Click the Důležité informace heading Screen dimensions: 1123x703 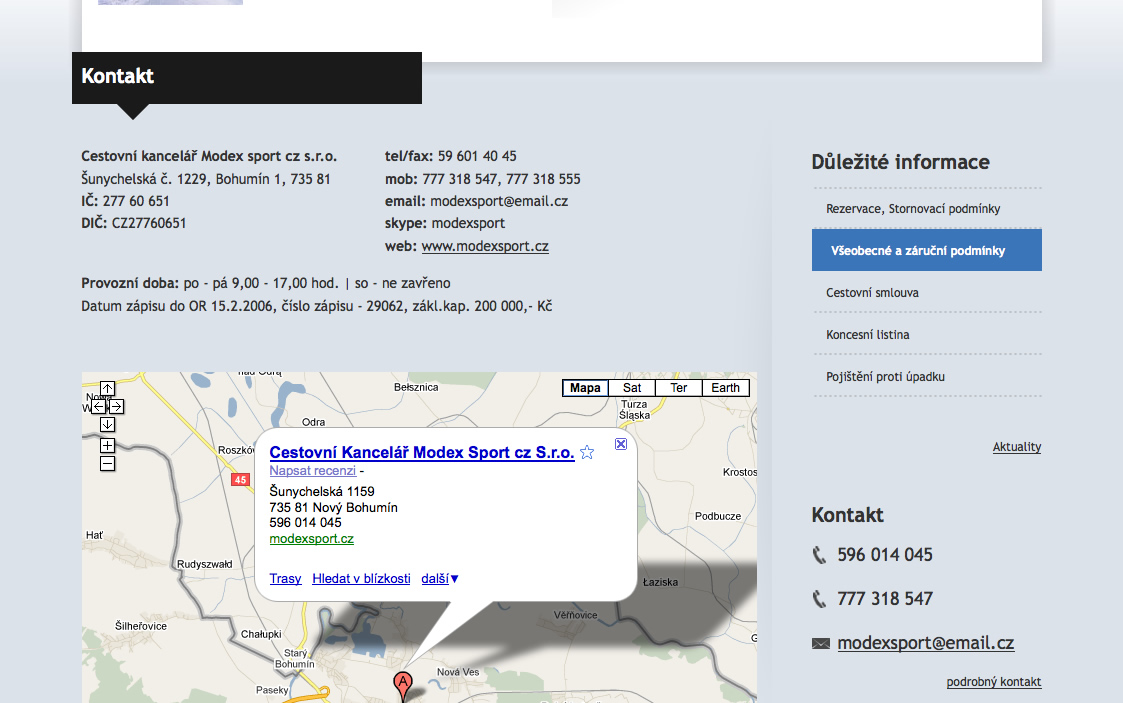click(900, 162)
